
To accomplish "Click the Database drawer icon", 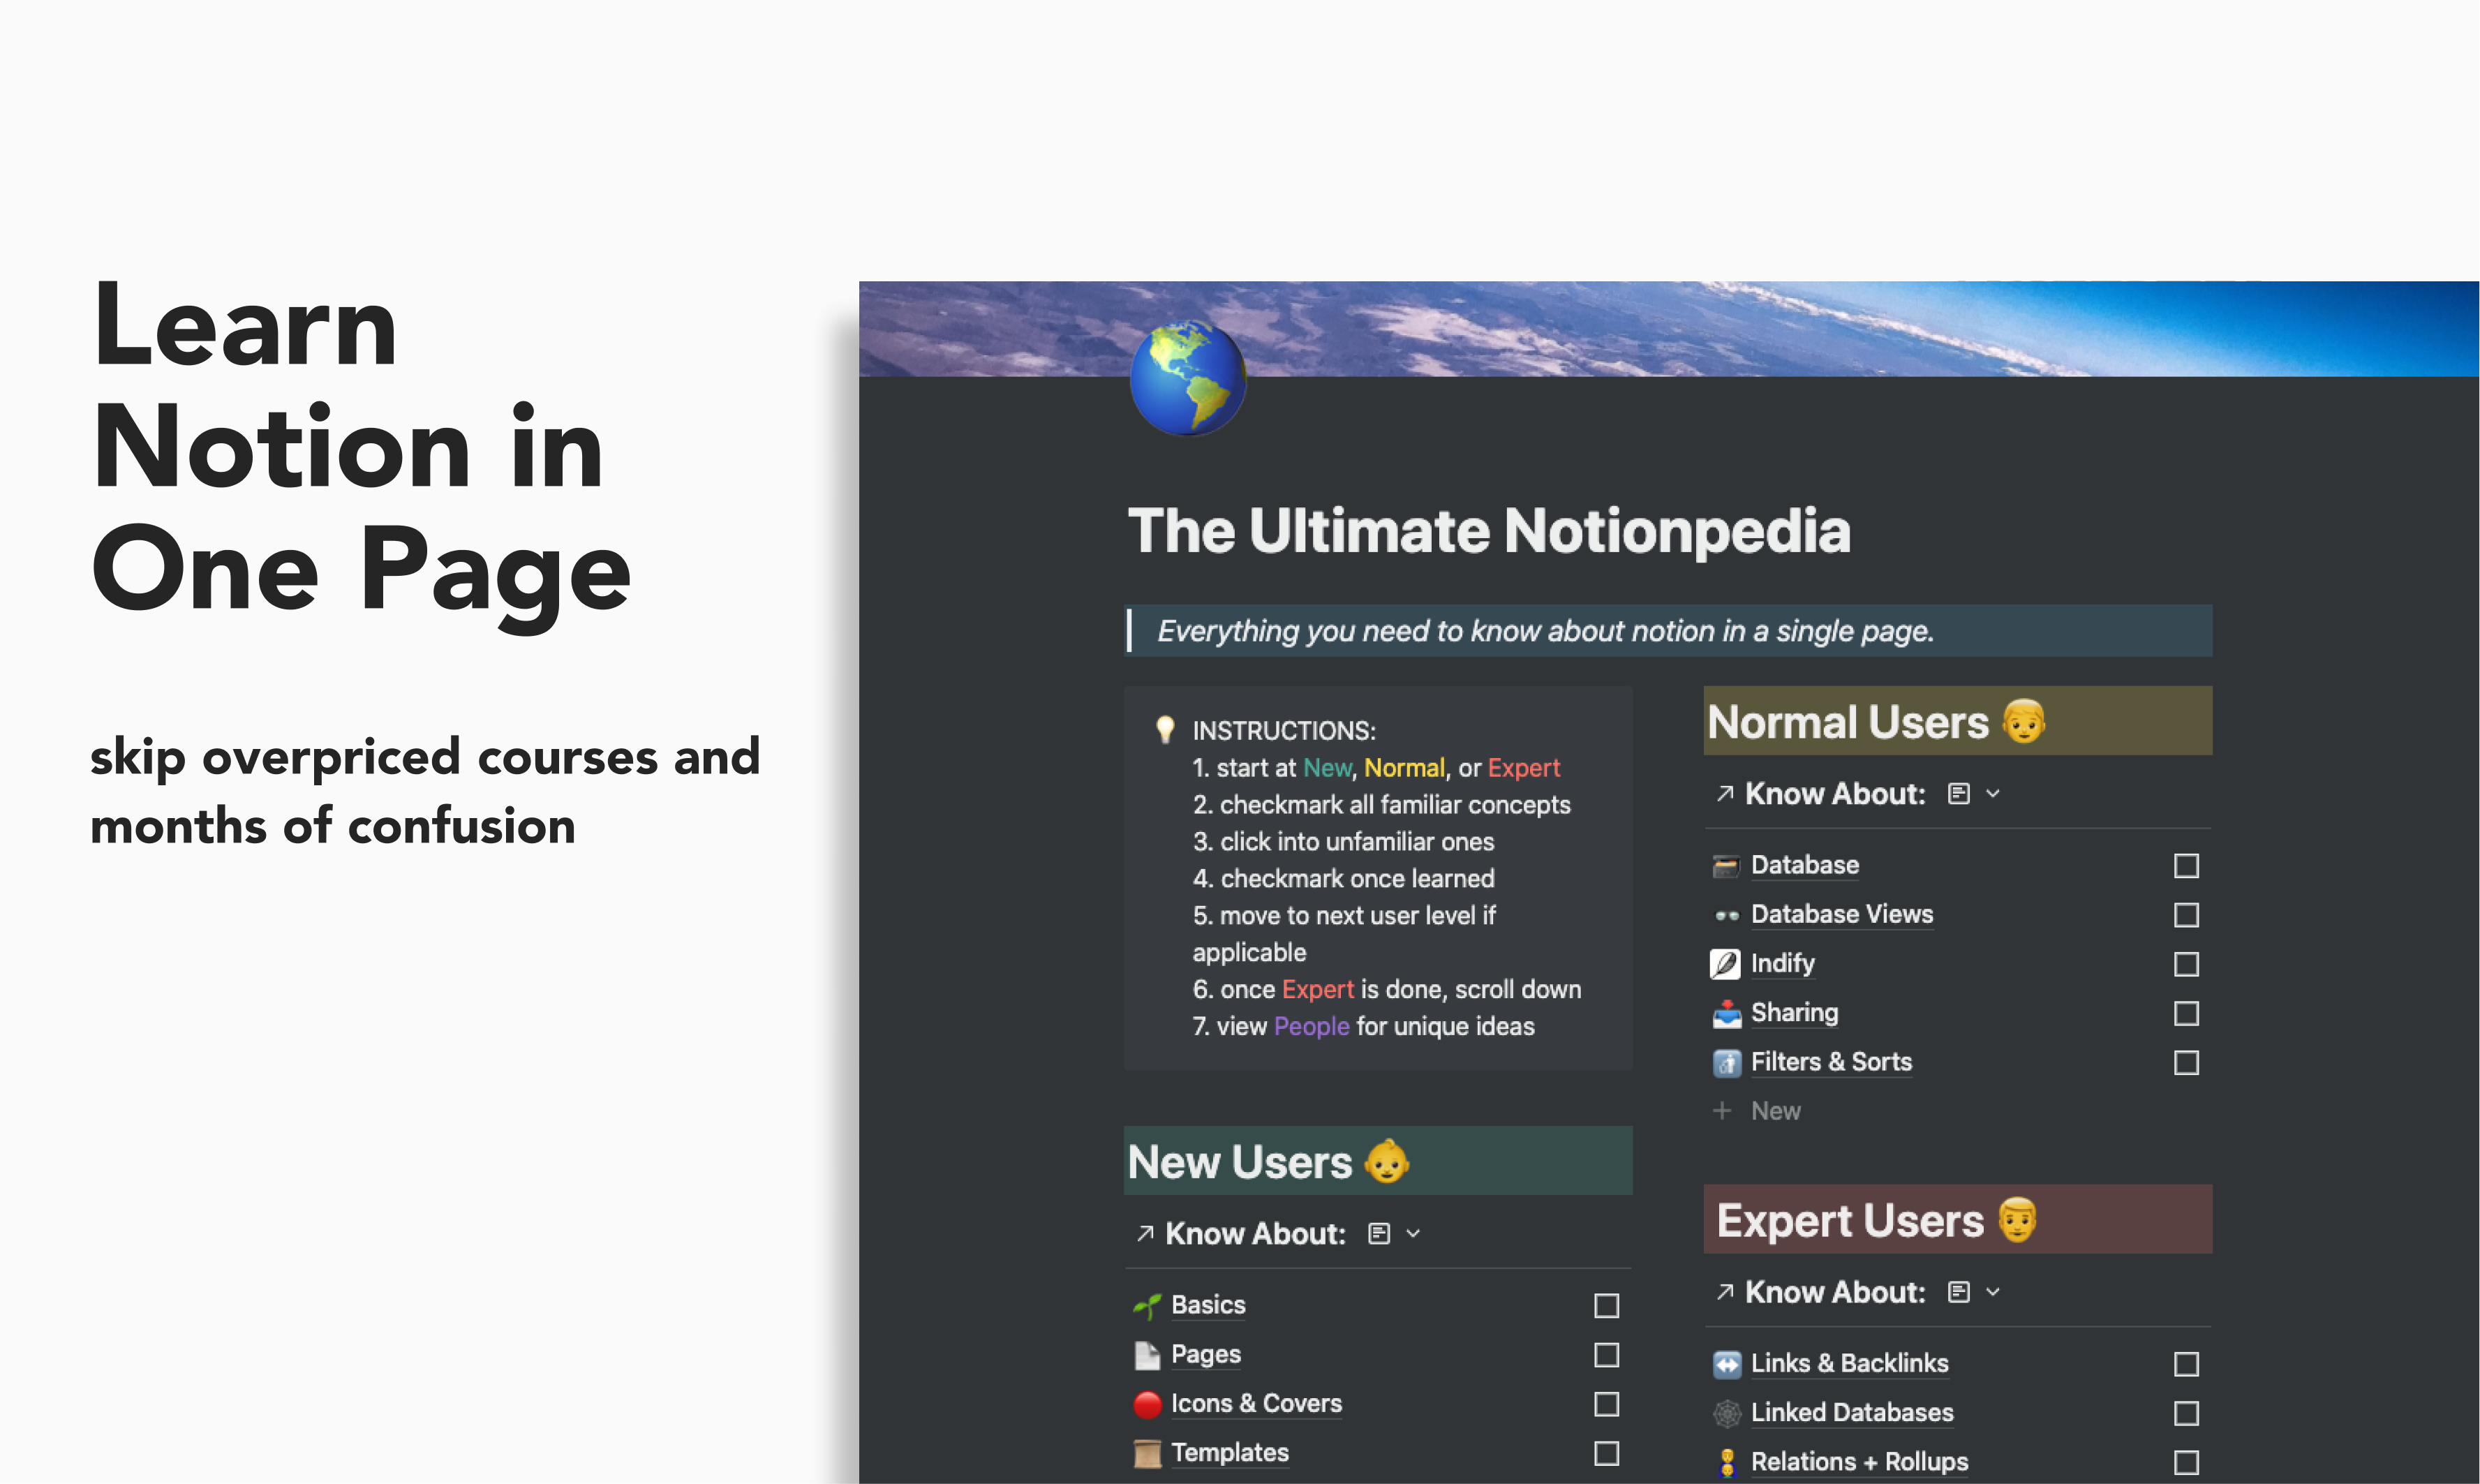I will tap(1726, 865).
